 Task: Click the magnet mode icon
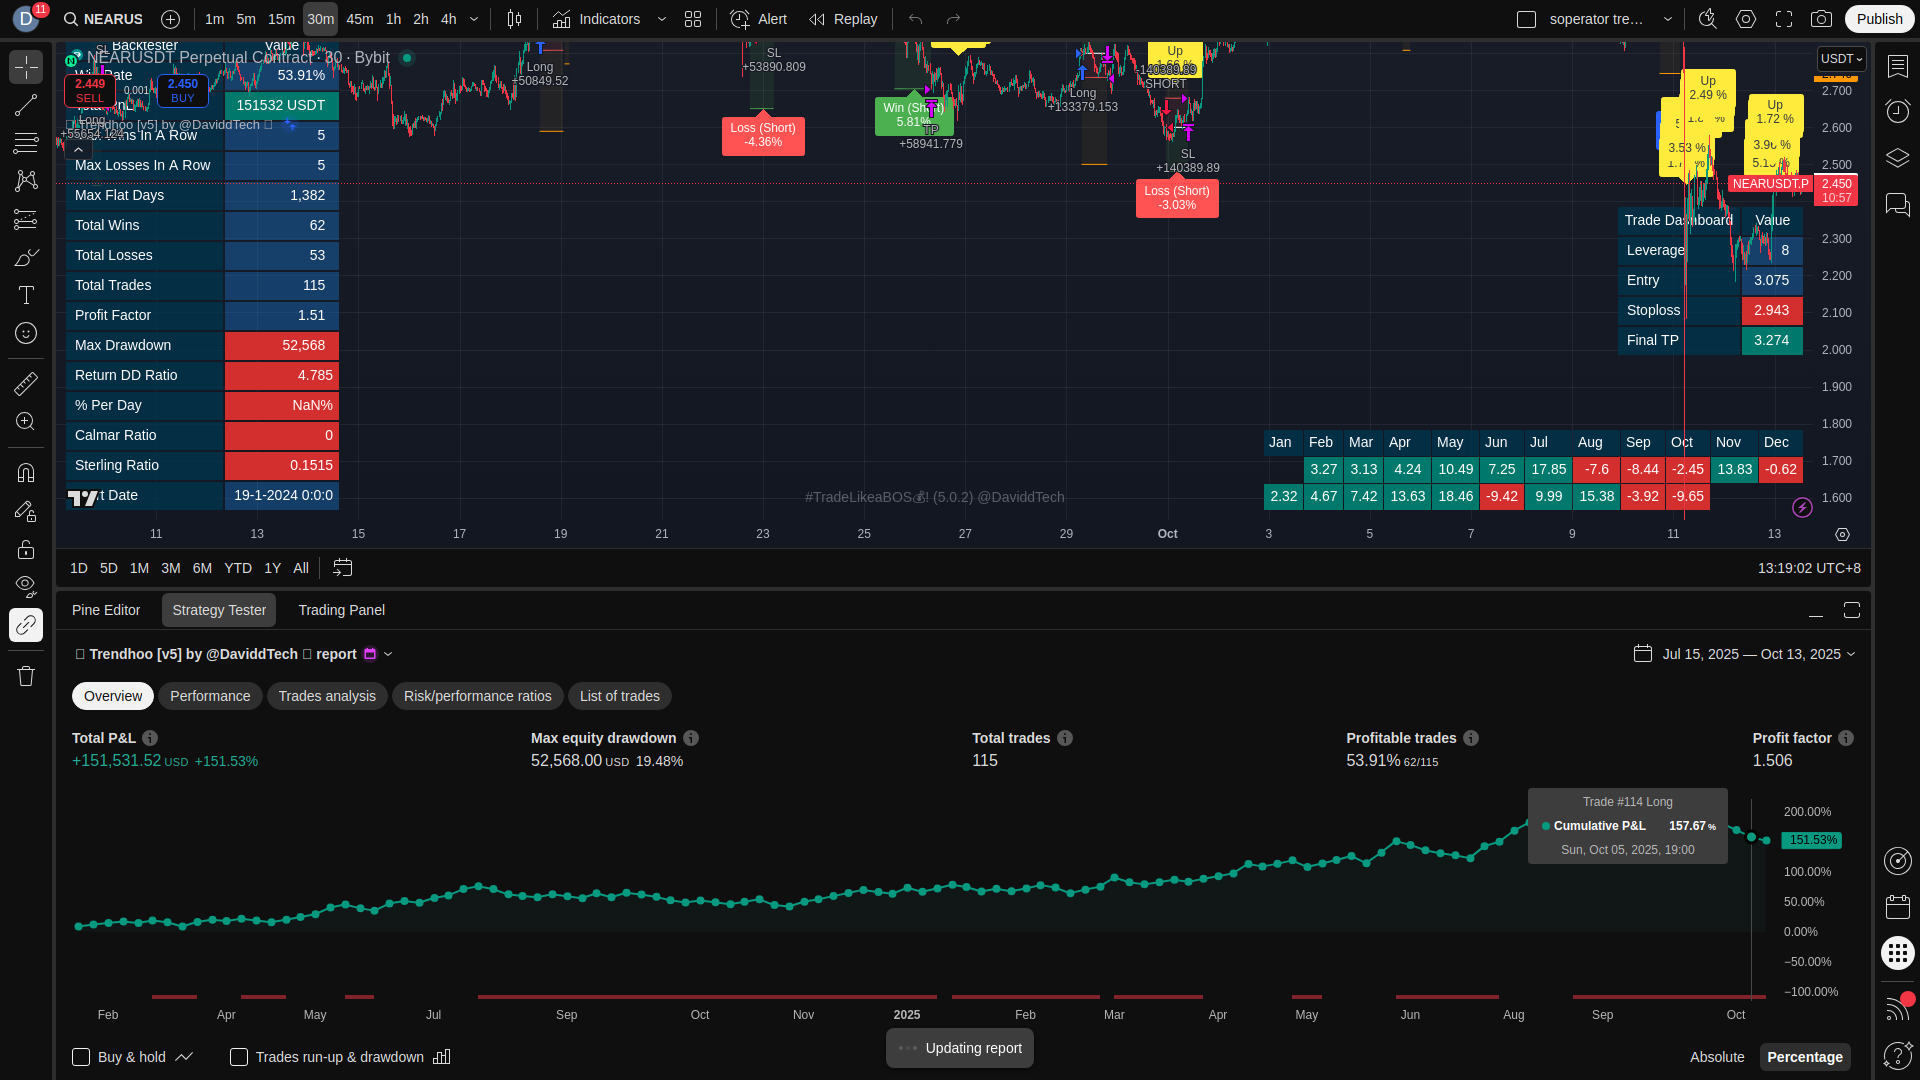coord(26,473)
